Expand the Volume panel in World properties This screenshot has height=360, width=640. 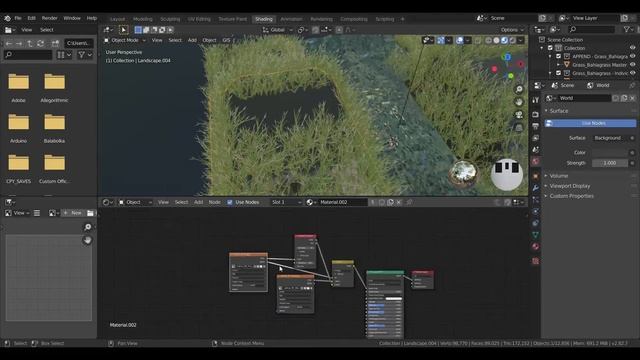point(559,176)
